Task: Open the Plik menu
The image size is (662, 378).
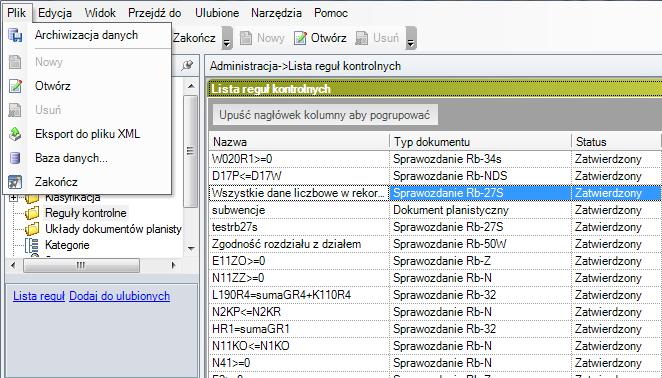Action: click(16, 13)
